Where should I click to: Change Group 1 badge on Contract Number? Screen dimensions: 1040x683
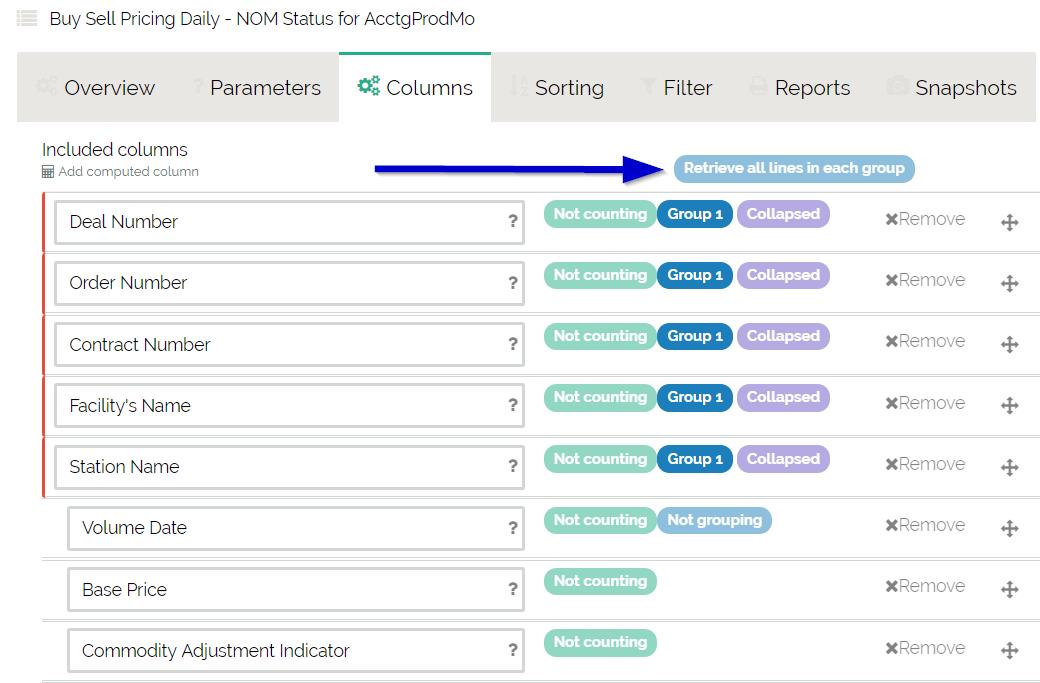click(x=695, y=336)
